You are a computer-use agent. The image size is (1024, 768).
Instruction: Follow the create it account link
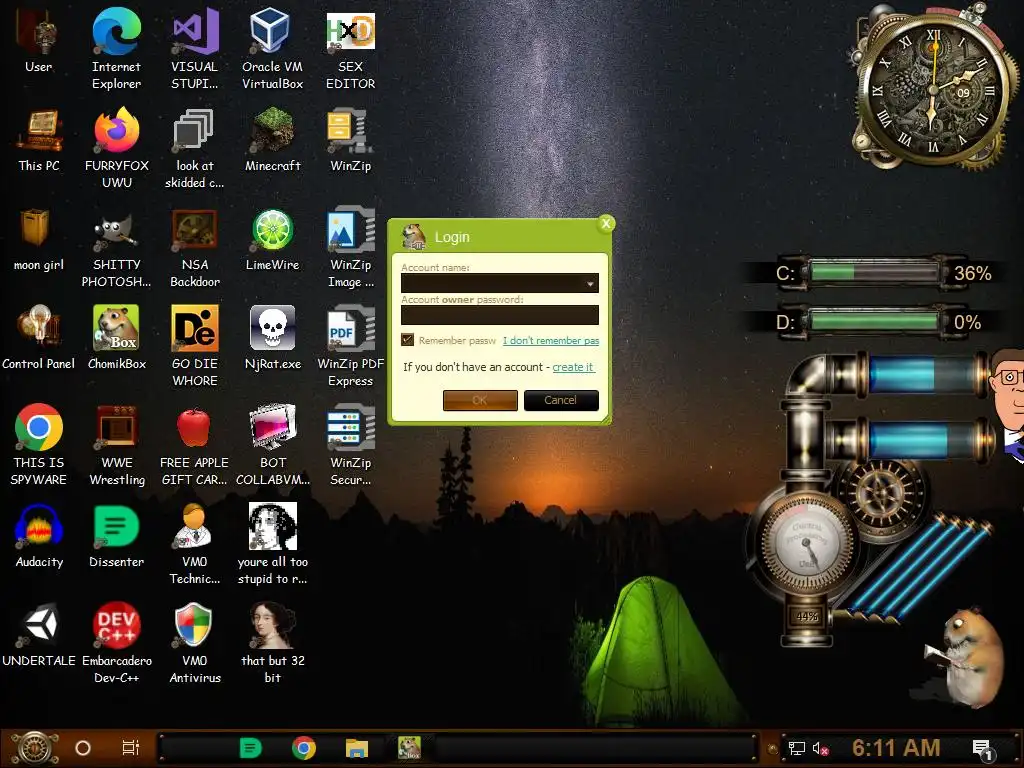click(573, 367)
